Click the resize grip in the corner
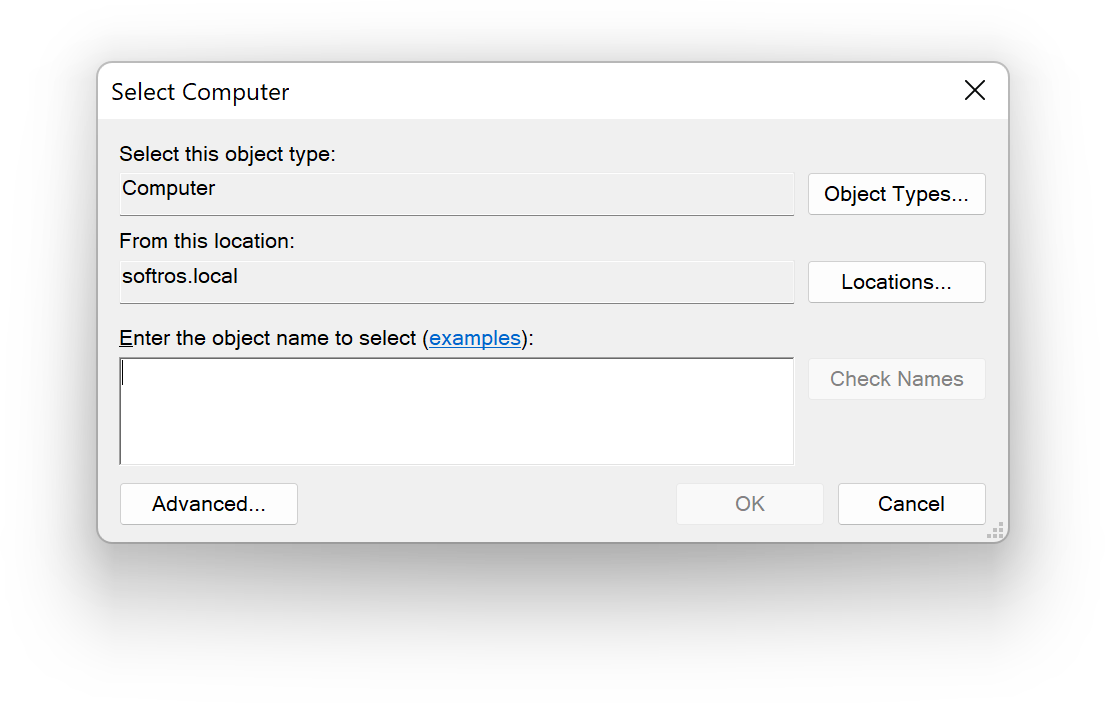 [x=995, y=530]
